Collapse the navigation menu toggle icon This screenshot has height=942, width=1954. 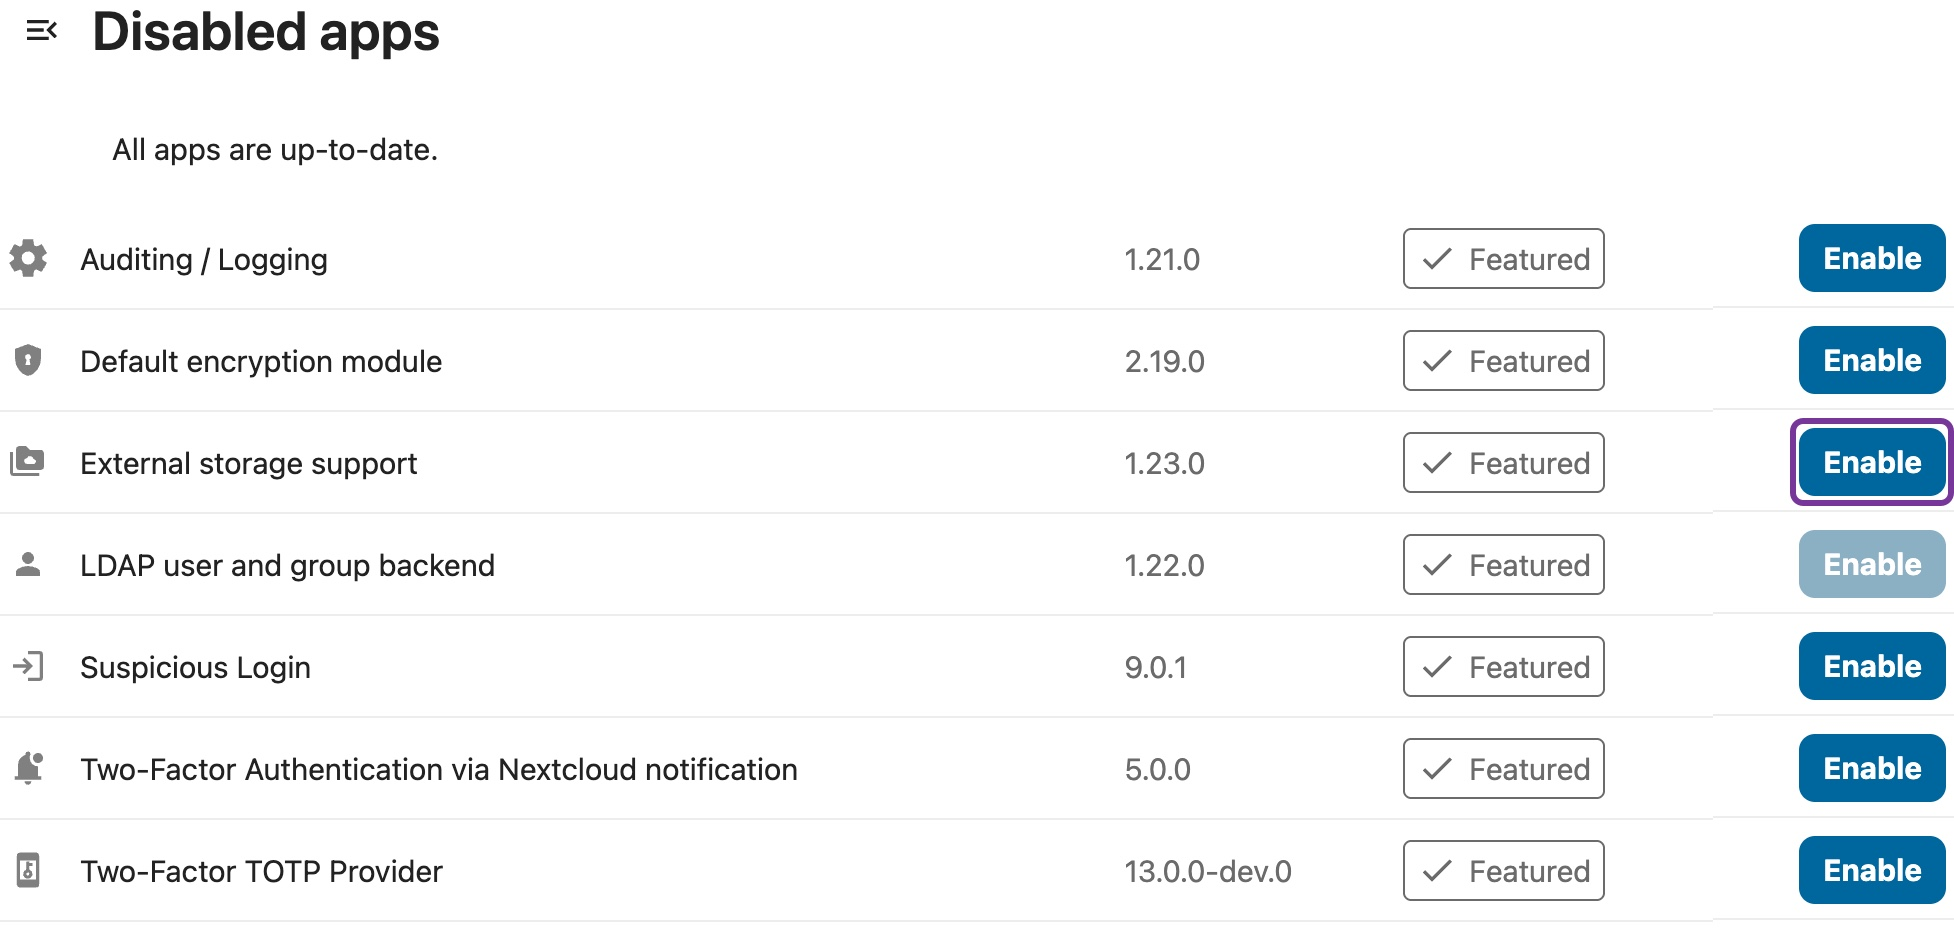pyautogui.click(x=41, y=31)
